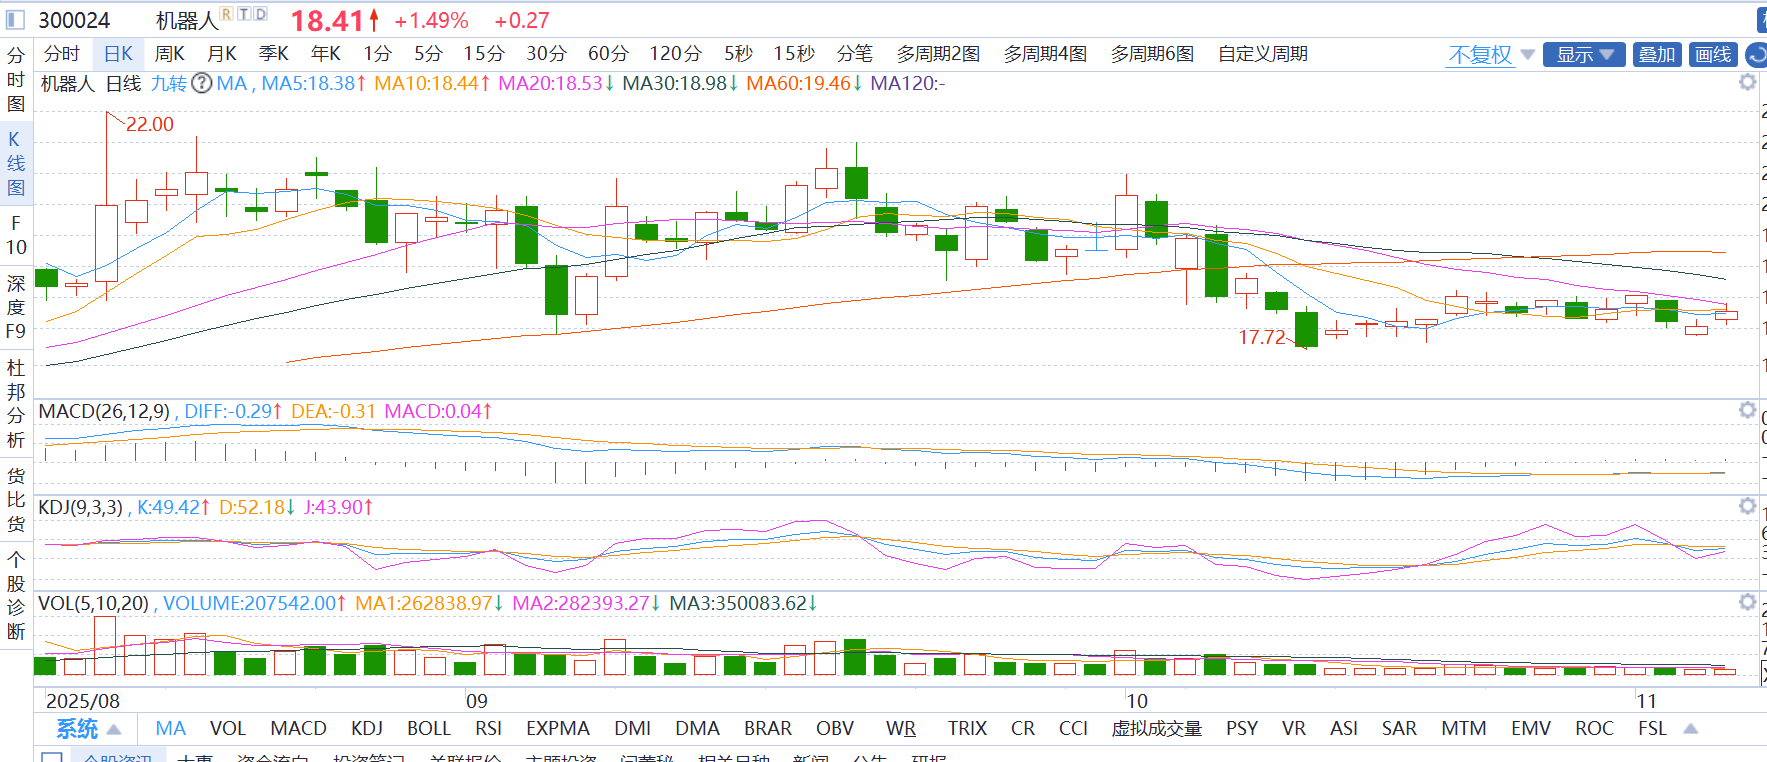1767x762 pixels.
Task: Click the 画线 draw line button
Action: pos(1713,55)
